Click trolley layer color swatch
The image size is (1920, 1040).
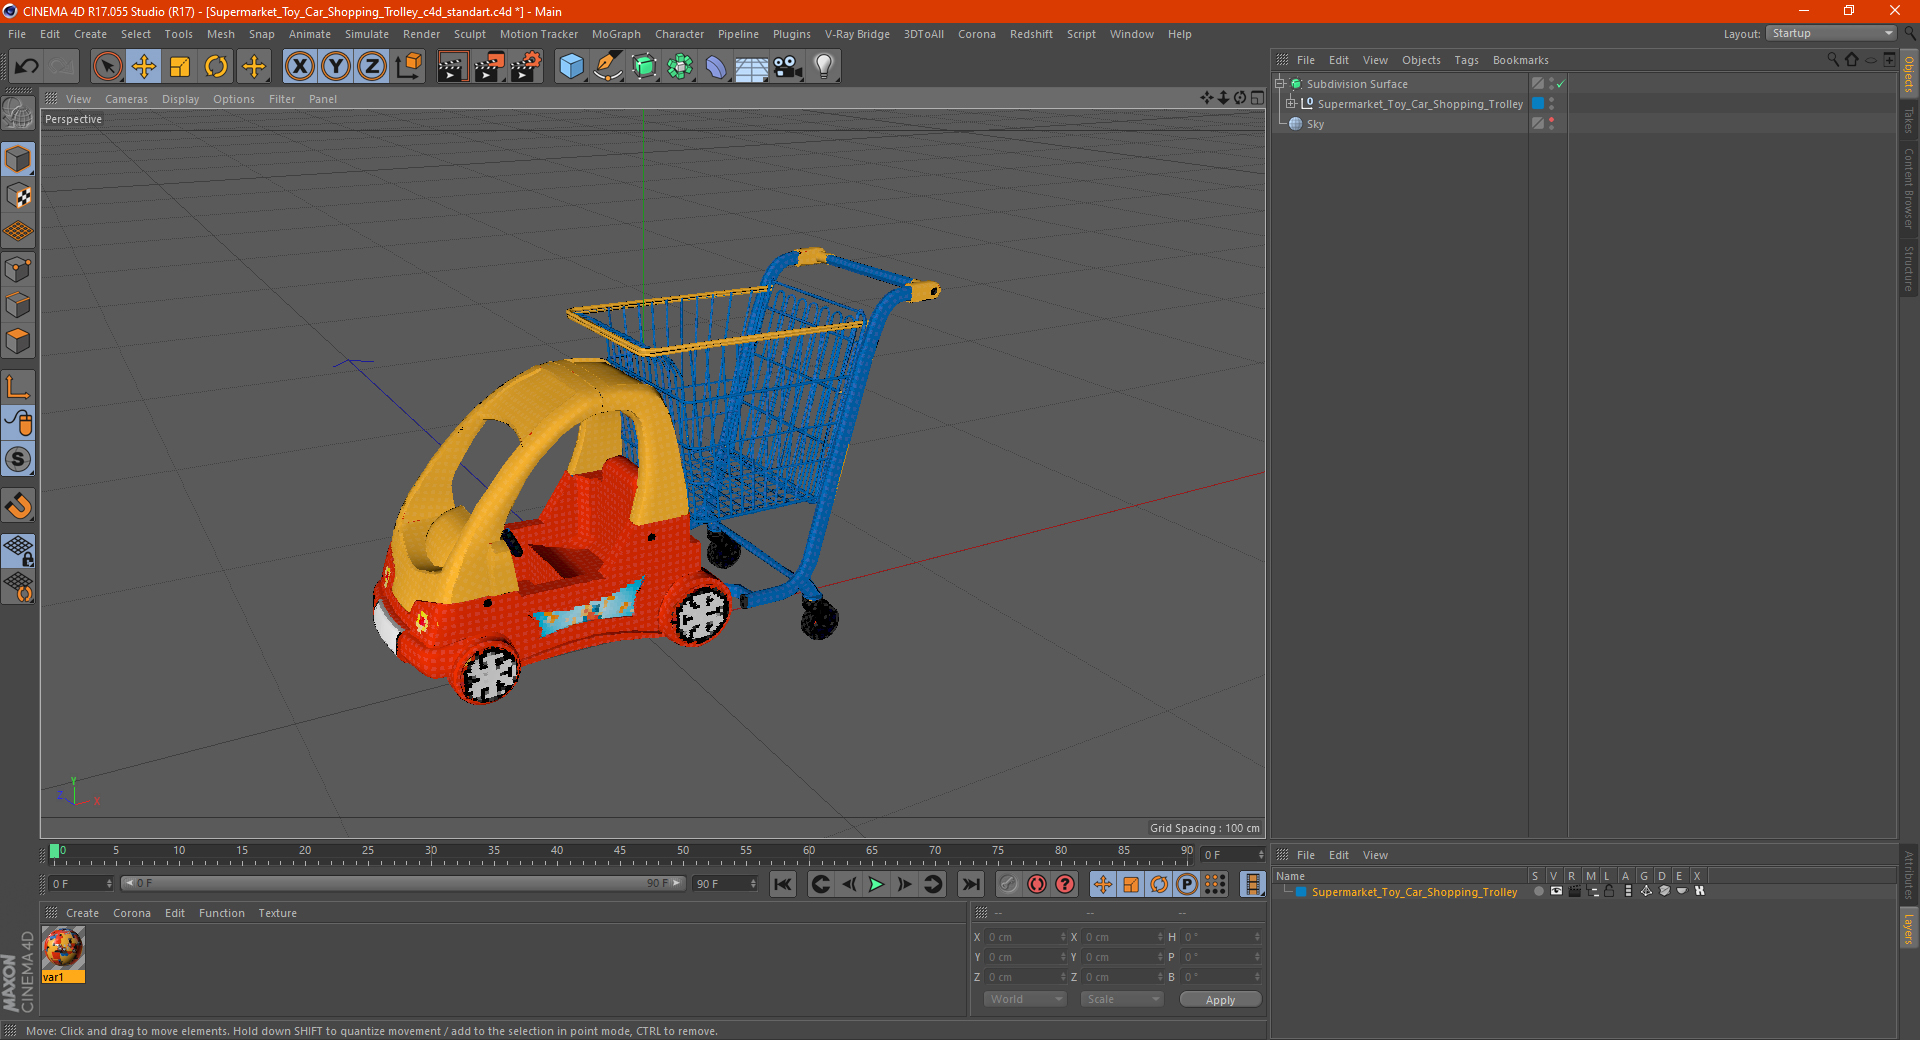(1301, 892)
